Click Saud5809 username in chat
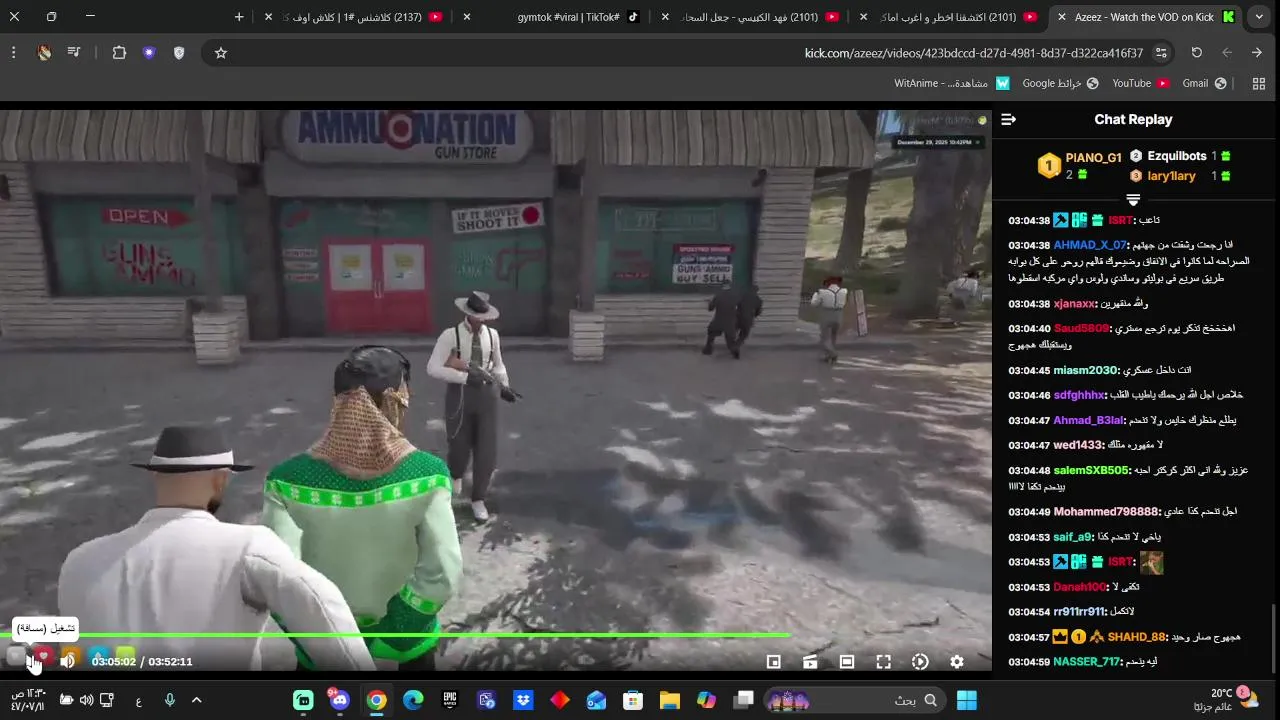Viewport: 1280px width, 720px height. [x=1081, y=328]
